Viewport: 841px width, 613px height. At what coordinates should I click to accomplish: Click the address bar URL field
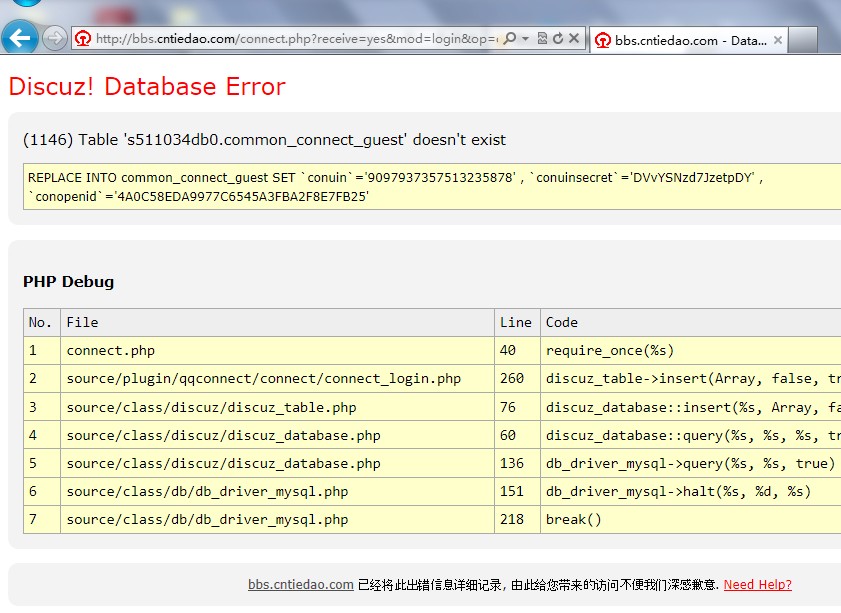[x=297, y=39]
